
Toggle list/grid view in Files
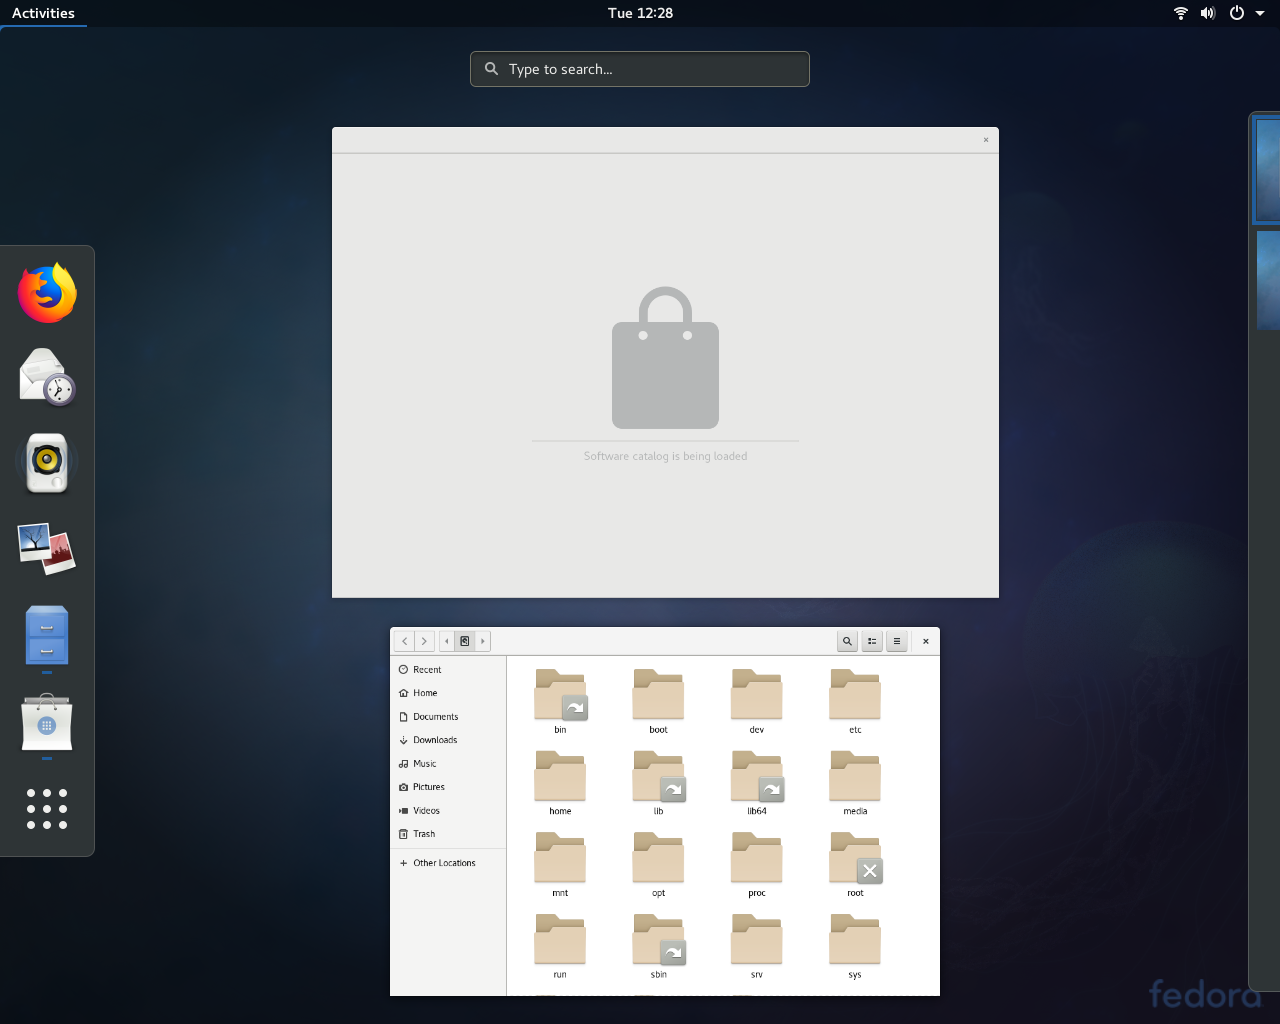pos(872,641)
